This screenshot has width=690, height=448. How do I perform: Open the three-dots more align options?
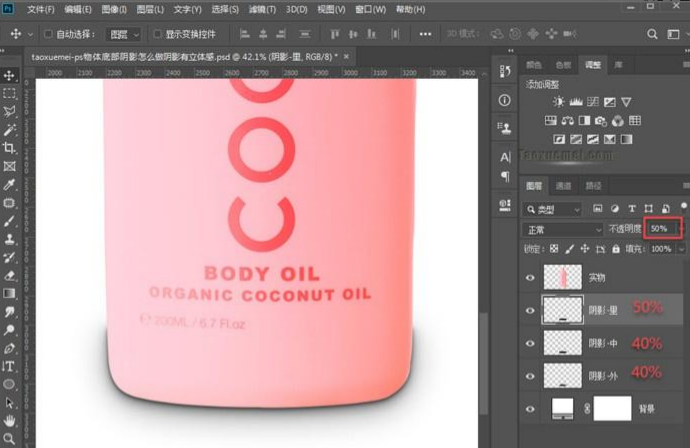[425, 34]
